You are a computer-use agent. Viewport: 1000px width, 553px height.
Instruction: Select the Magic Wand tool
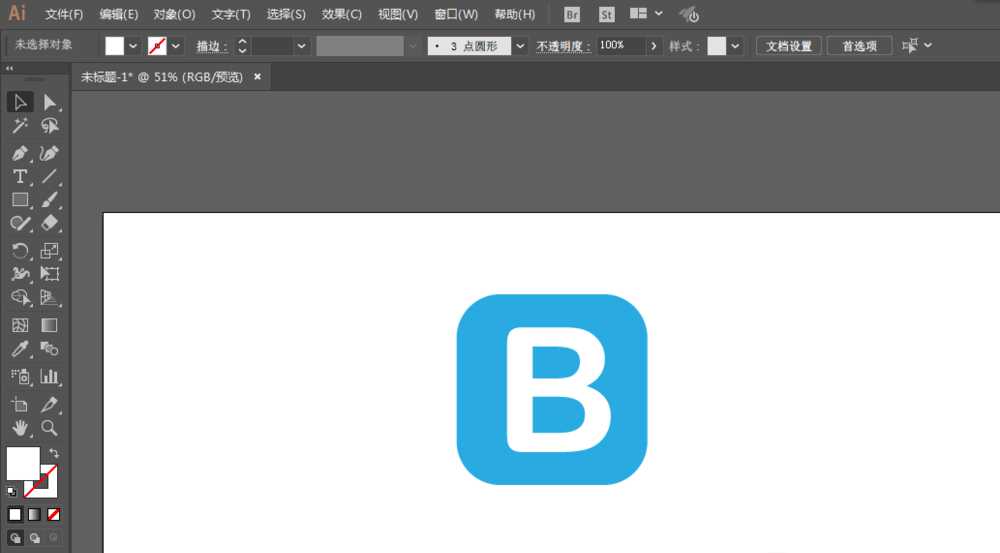(x=20, y=126)
